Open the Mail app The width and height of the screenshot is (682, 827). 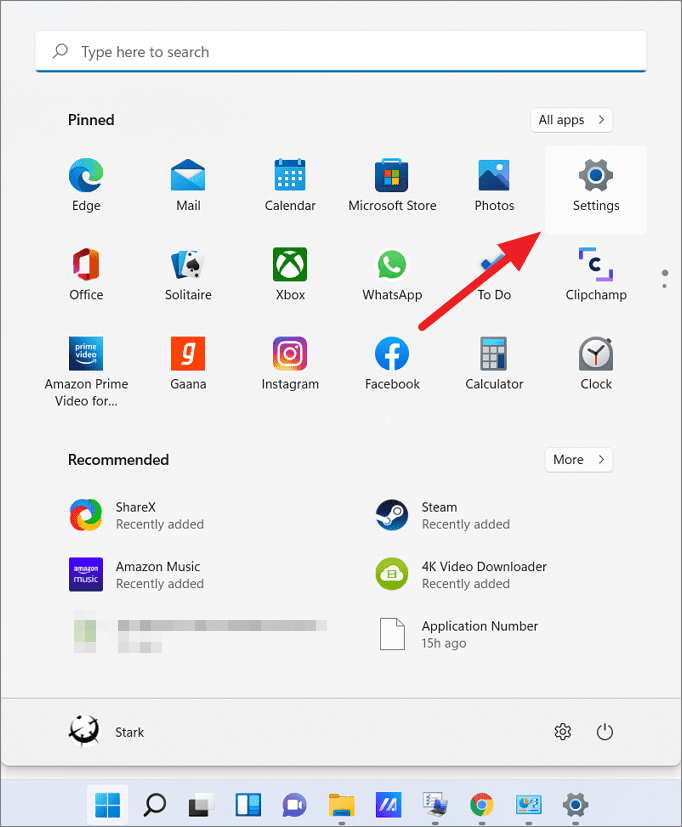coord(188,185)
